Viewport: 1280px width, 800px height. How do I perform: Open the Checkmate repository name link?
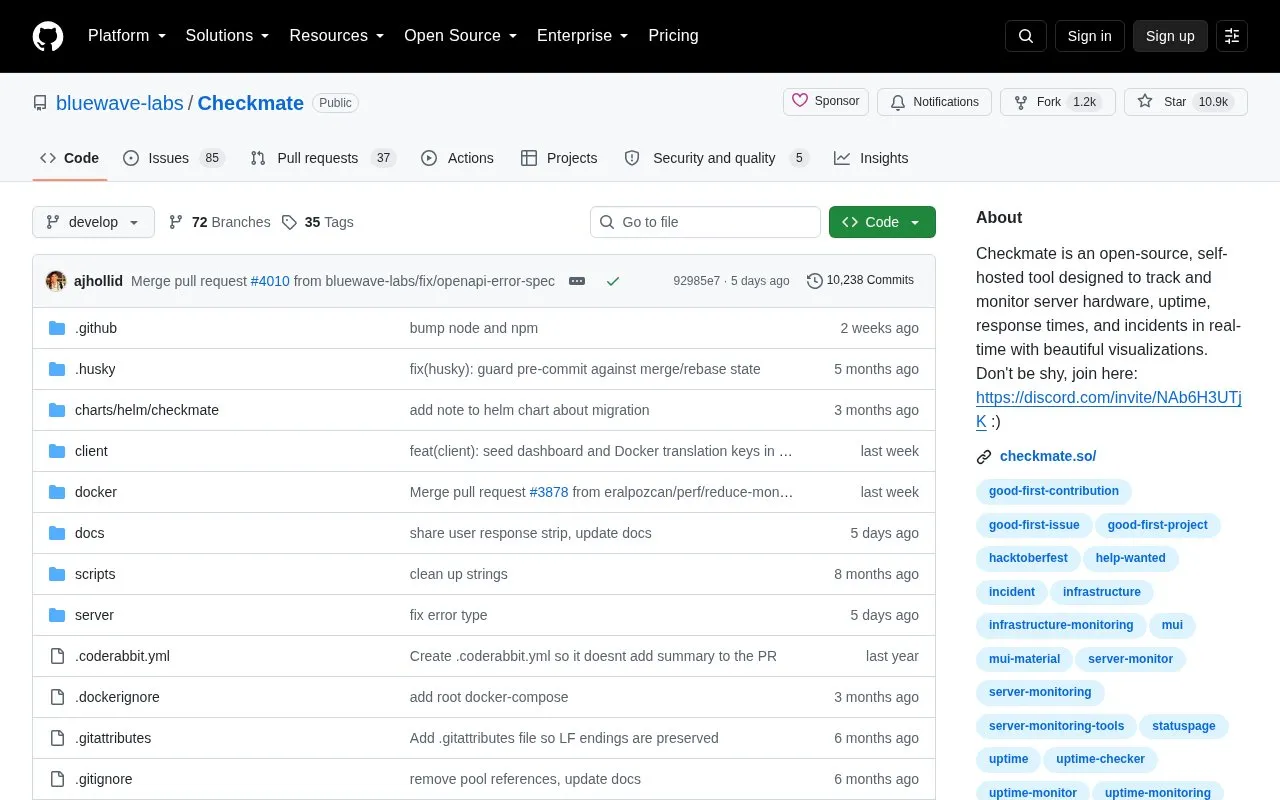pyautogui.click(x=251, y=103)
